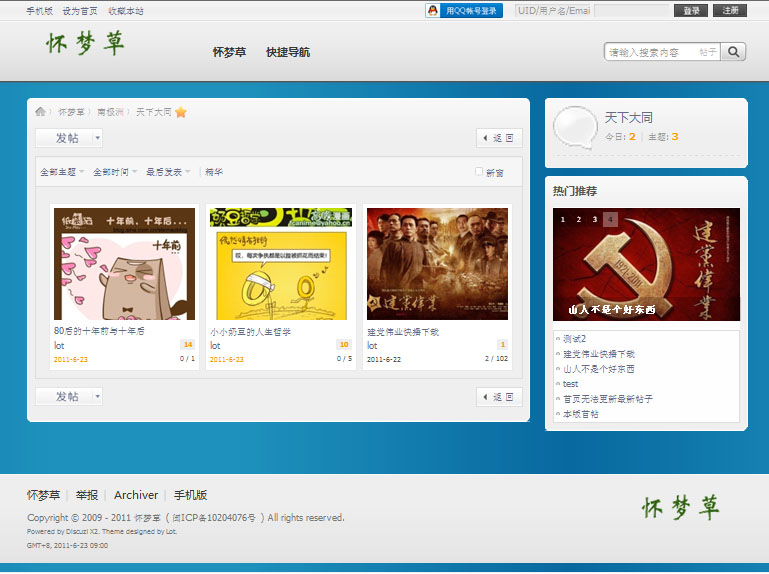Open recommended item 山人不是个好东西
The width and height of the screenshot is (769, 574).
pyautogui.click(x=599, y=369)
